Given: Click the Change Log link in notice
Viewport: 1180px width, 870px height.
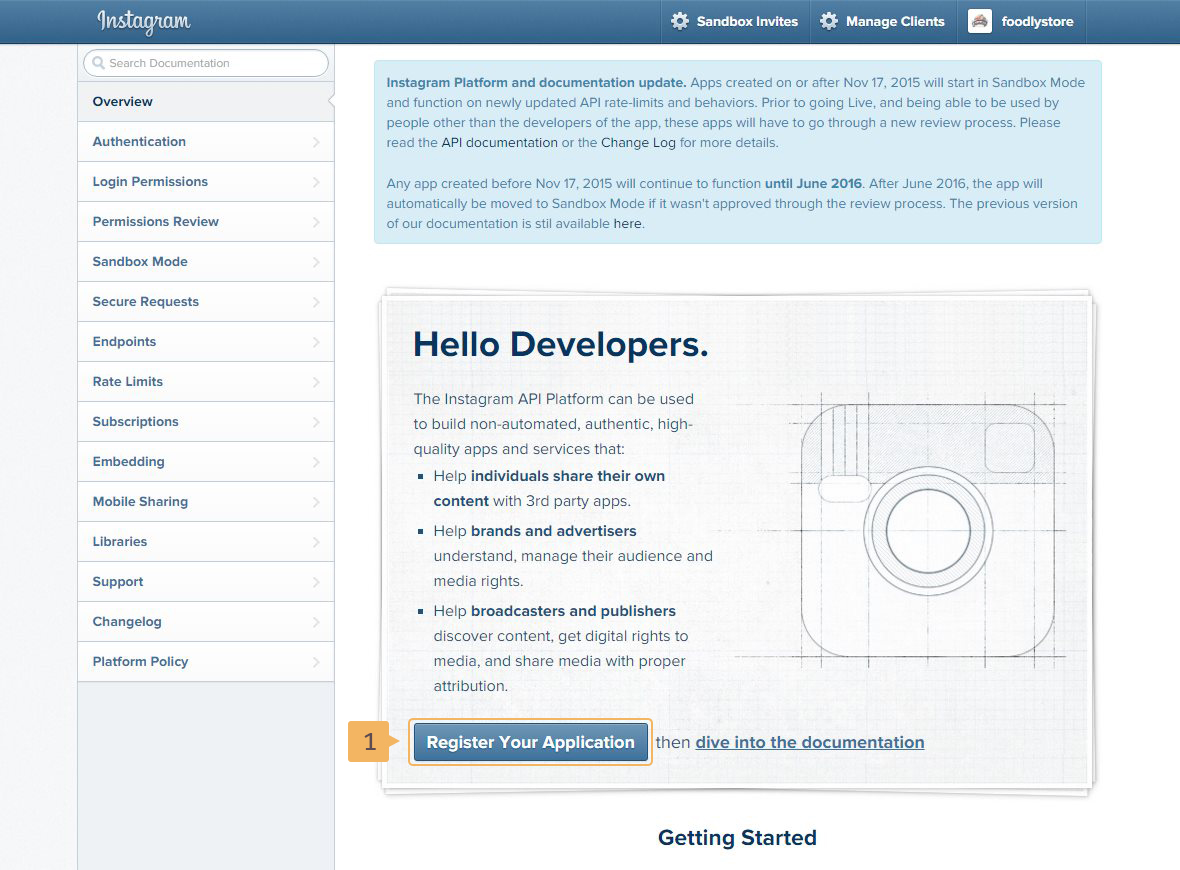Looking at the screenshot, I should point(638,143).
